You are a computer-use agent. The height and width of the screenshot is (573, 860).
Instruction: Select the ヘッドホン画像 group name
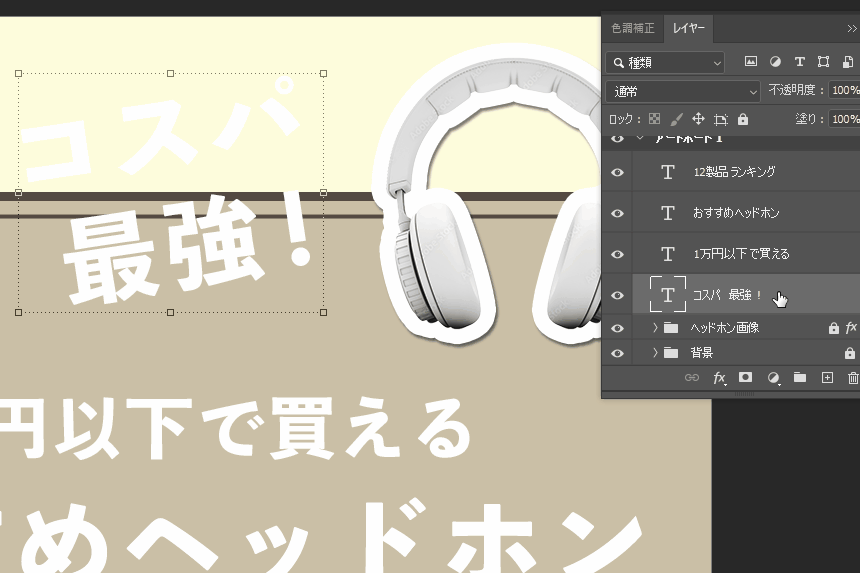(724, 328)
